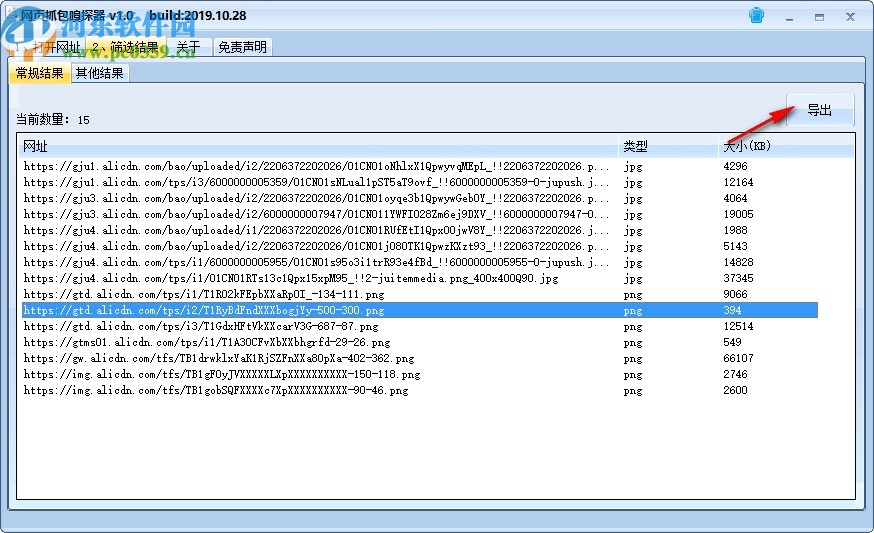Sort by the 类型 column header
The height and width of the screenshot is (533, 874).
click(668, 147)
